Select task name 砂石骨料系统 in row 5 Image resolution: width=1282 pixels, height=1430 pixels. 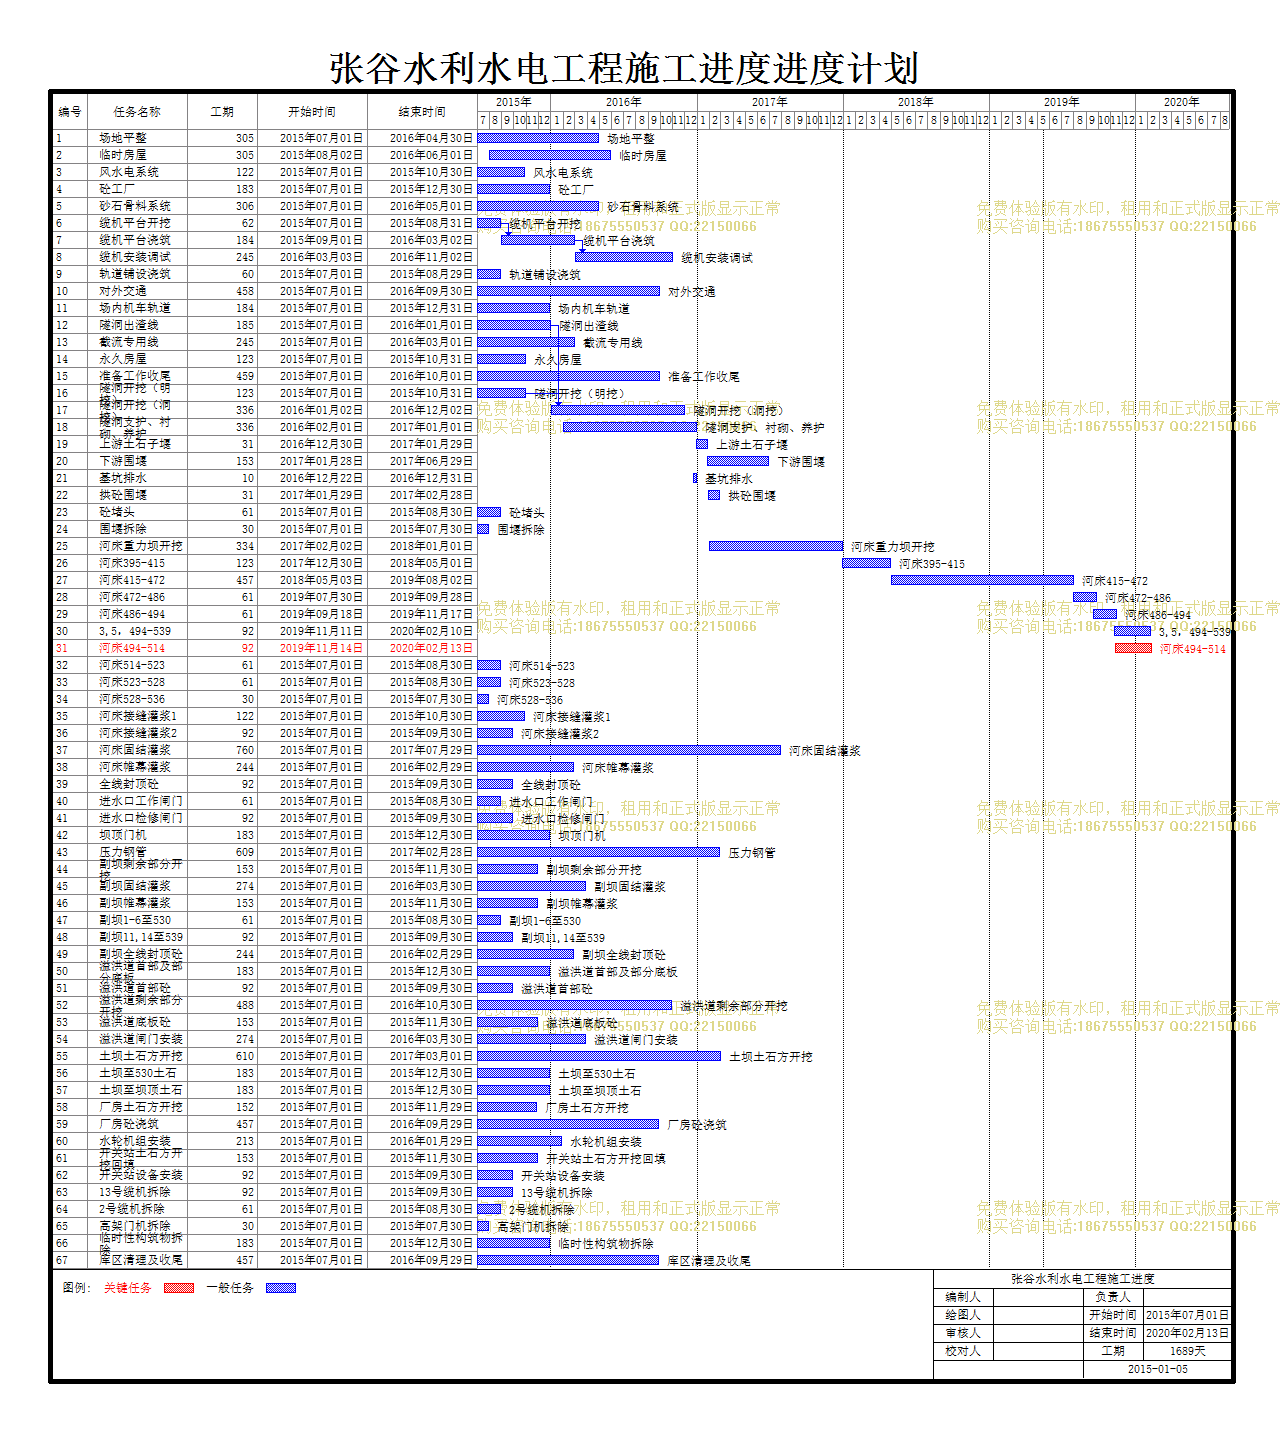(135, 206)
